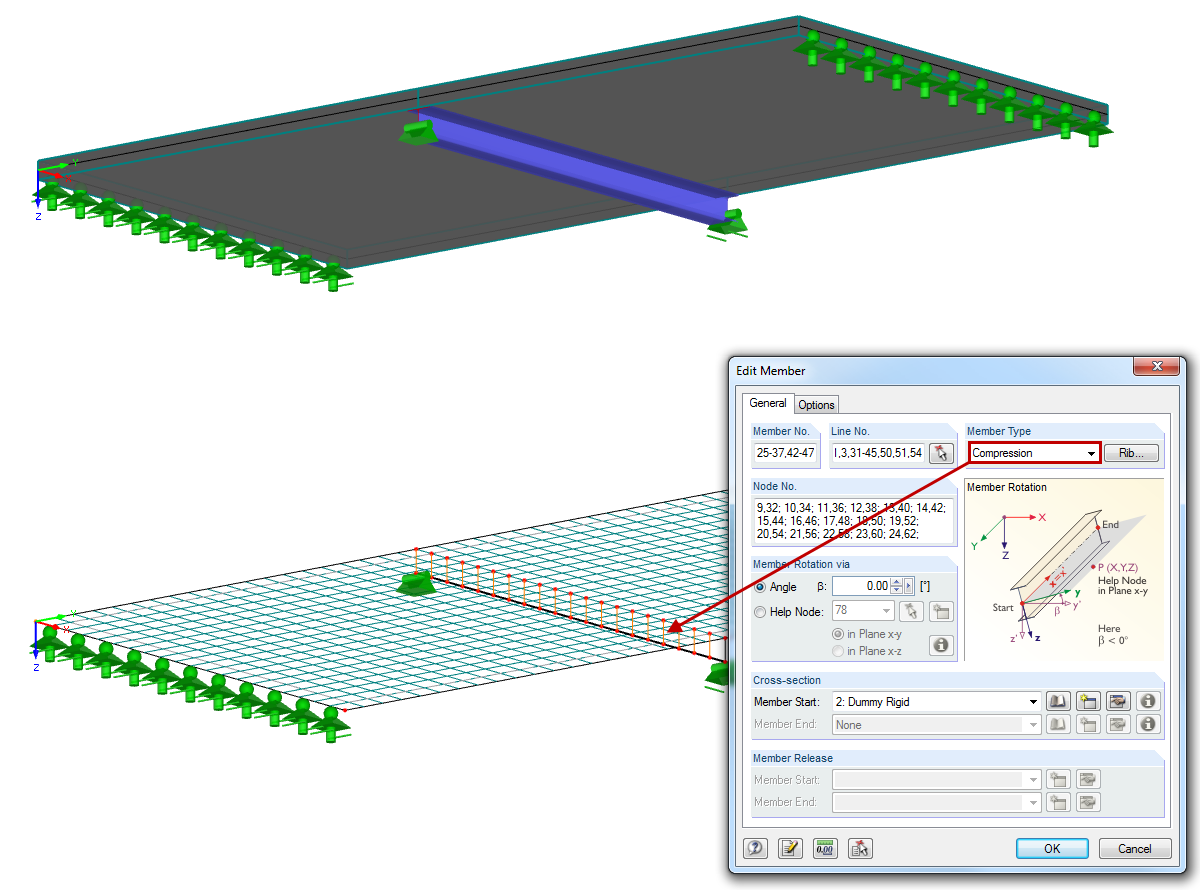This screenshot has width=1200, height=890.
Task: Create new help node button in Member Rotation
Action: [x=941, y=612]
